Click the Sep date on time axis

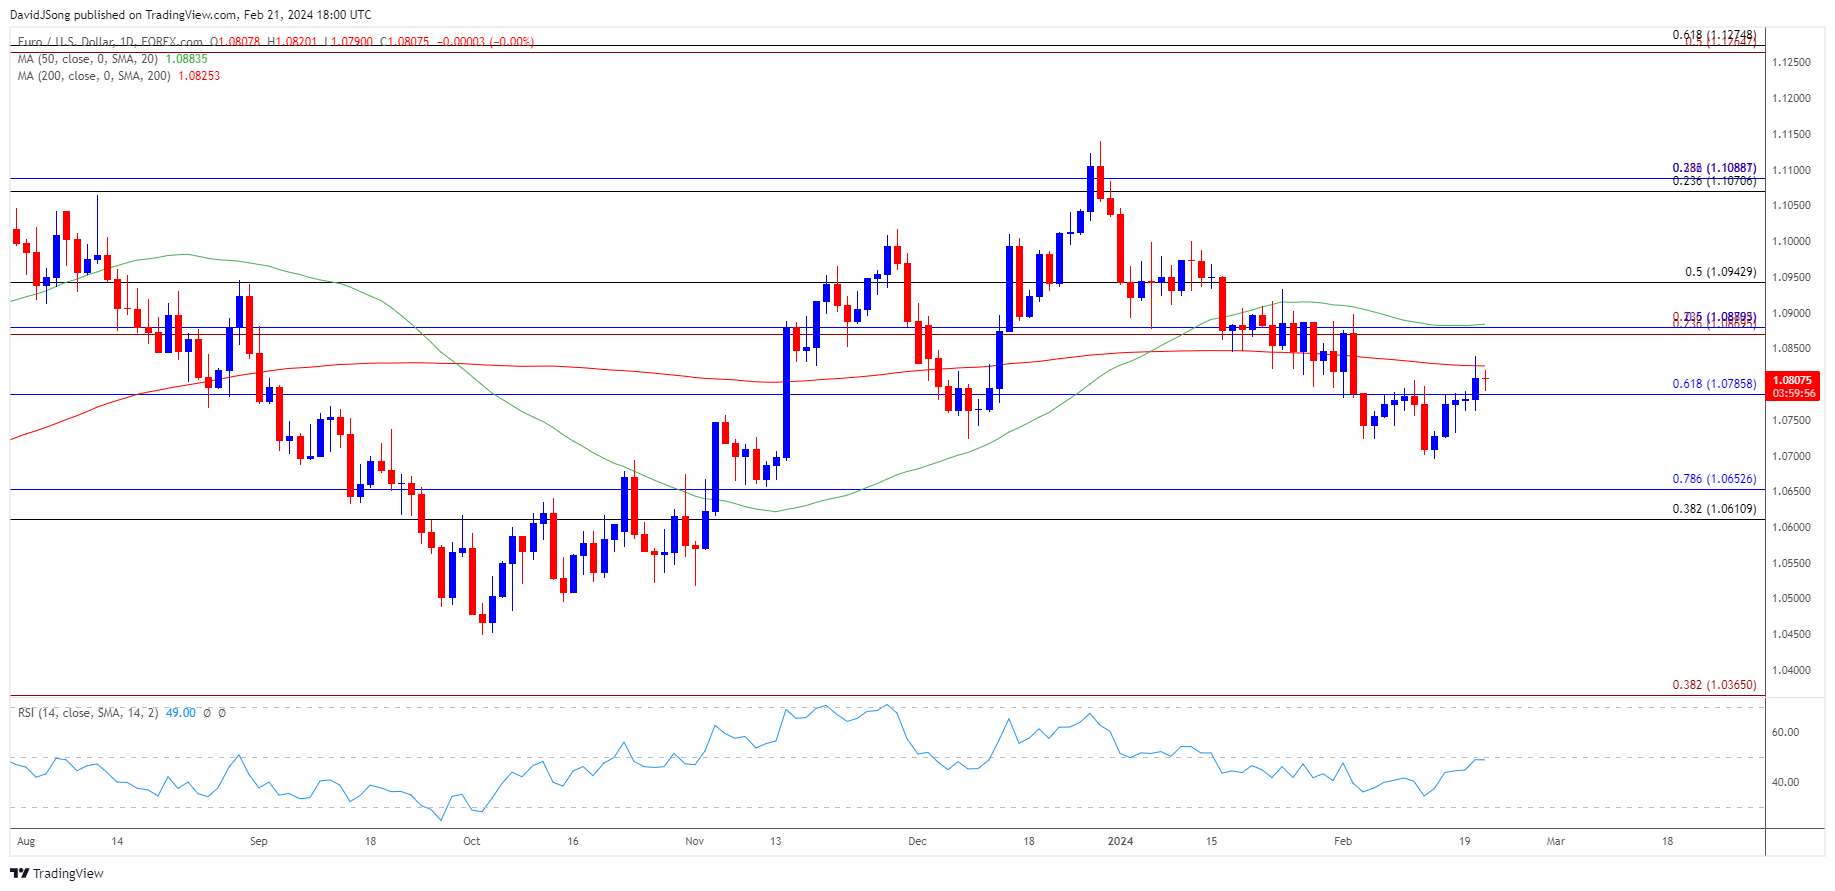pyautogui.click(x=259, y=841)
